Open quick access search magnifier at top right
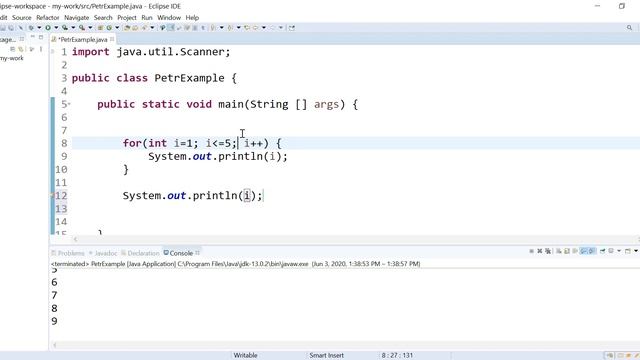This screenshot has width=640, height=360. (629, 28)
